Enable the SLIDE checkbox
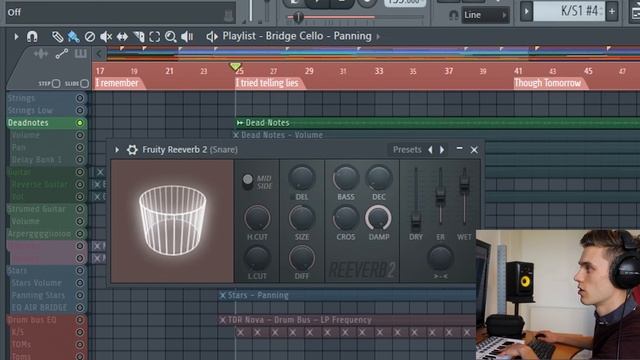This screenshot has width=640, height=360. (x=84, y=84)
